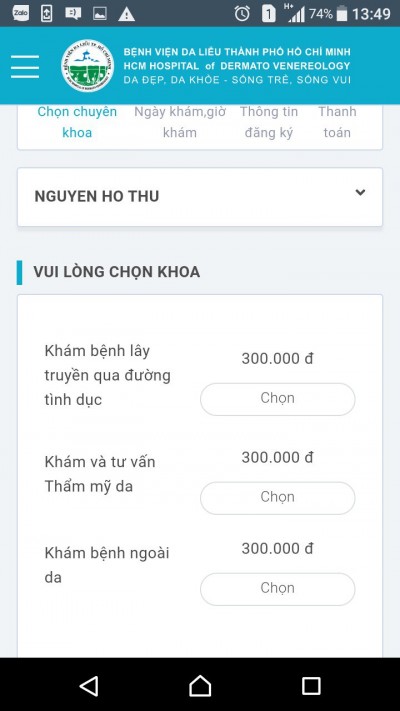Viewport: 400px width, 711px height.
Task: Switch to Chọn chuyên khoa step
Action: 77,122
